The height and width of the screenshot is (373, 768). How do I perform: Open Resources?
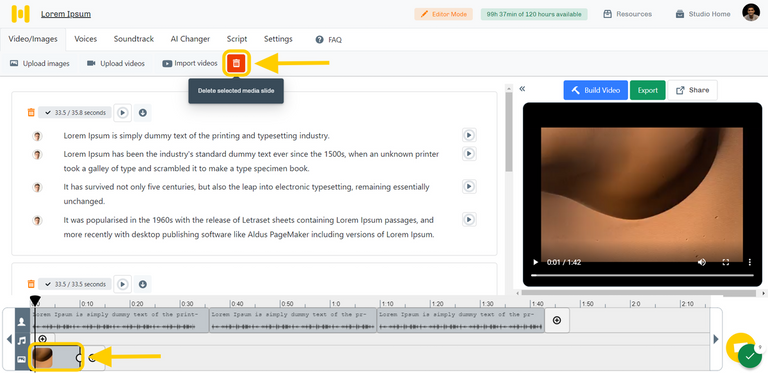[627, 14]
